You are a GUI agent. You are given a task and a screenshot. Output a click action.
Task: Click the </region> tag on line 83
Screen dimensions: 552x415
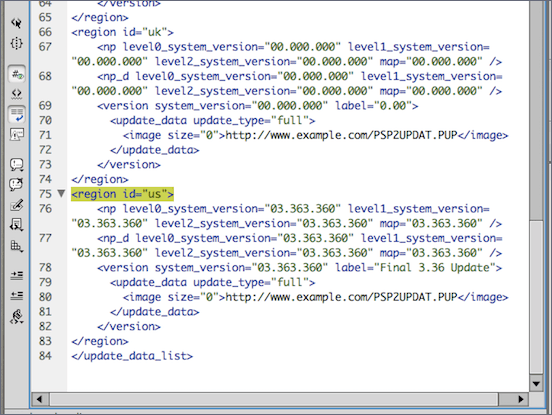100,341
